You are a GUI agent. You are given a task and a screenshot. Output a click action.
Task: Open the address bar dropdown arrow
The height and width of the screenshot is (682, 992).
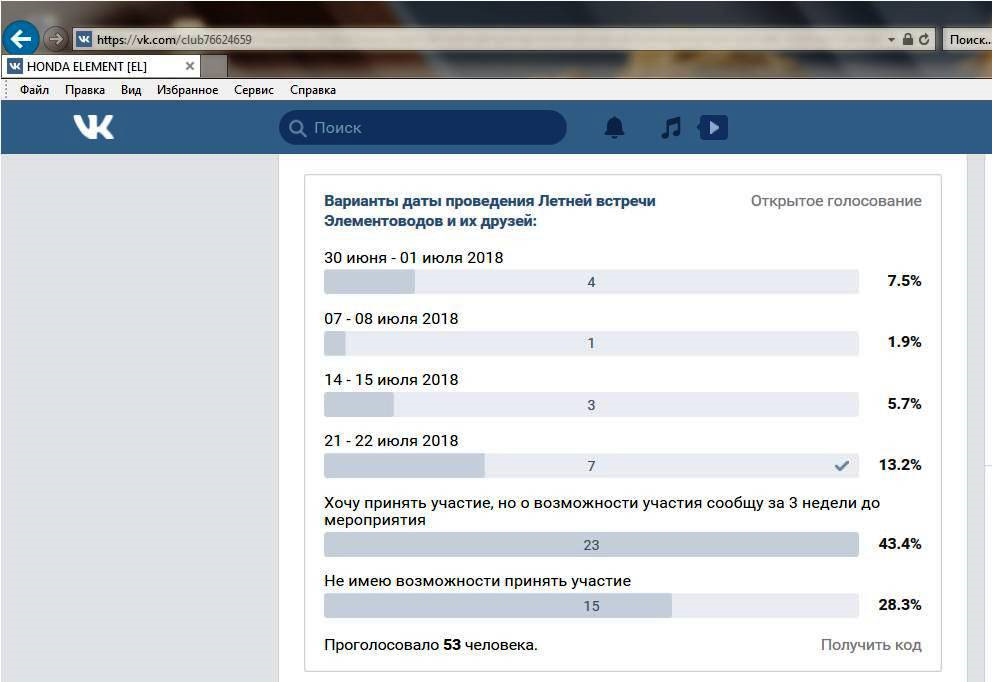(x=891, y=40)
